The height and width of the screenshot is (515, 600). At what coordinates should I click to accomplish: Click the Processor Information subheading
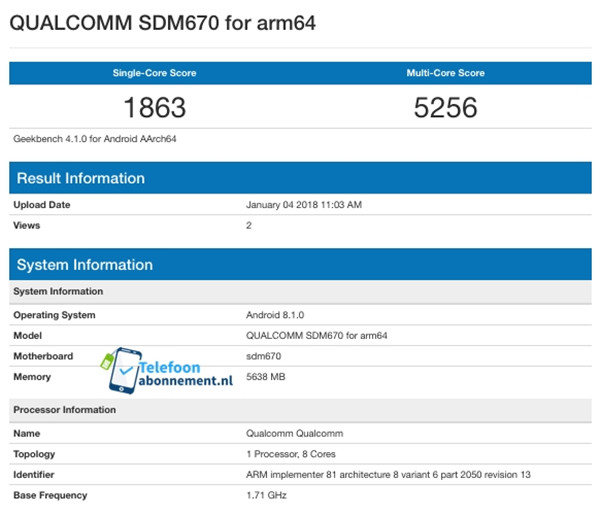coord(64,410)
